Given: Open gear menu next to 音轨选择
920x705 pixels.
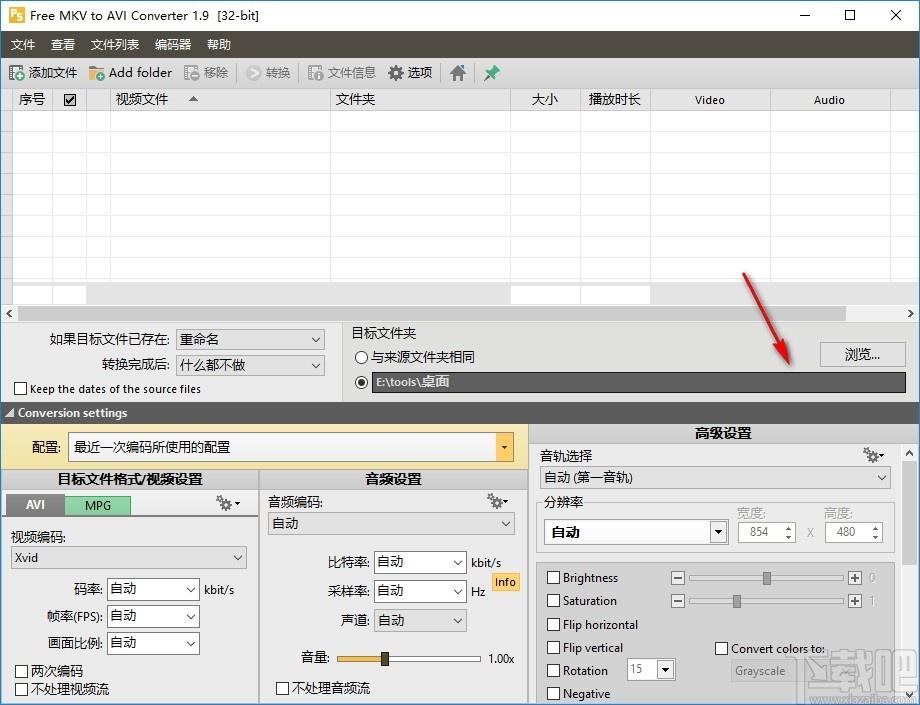Looking at the screenshot, I should (872, 455).
